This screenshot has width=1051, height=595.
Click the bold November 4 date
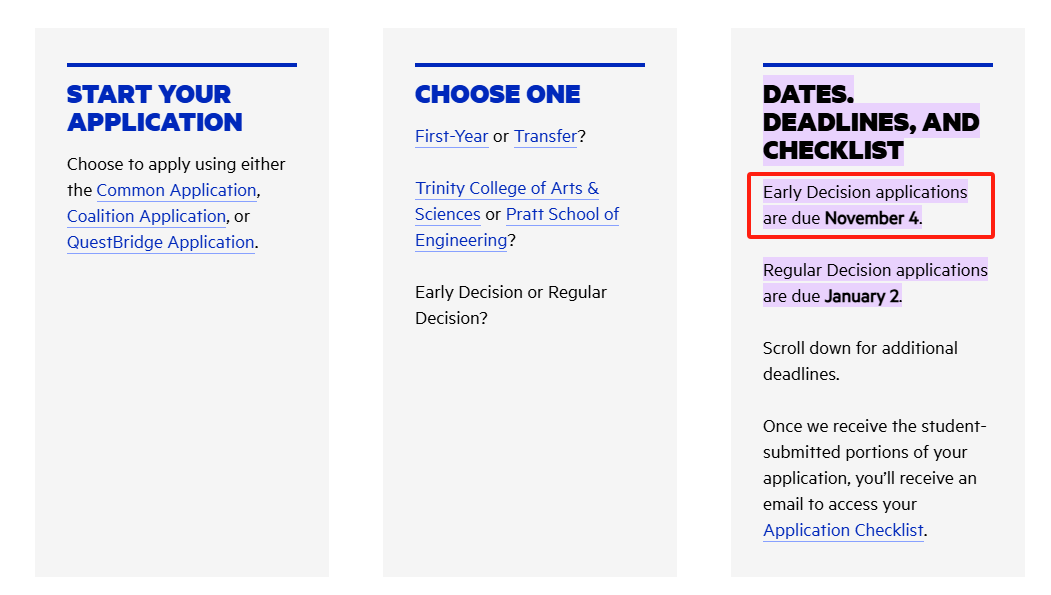coord(871,218)
